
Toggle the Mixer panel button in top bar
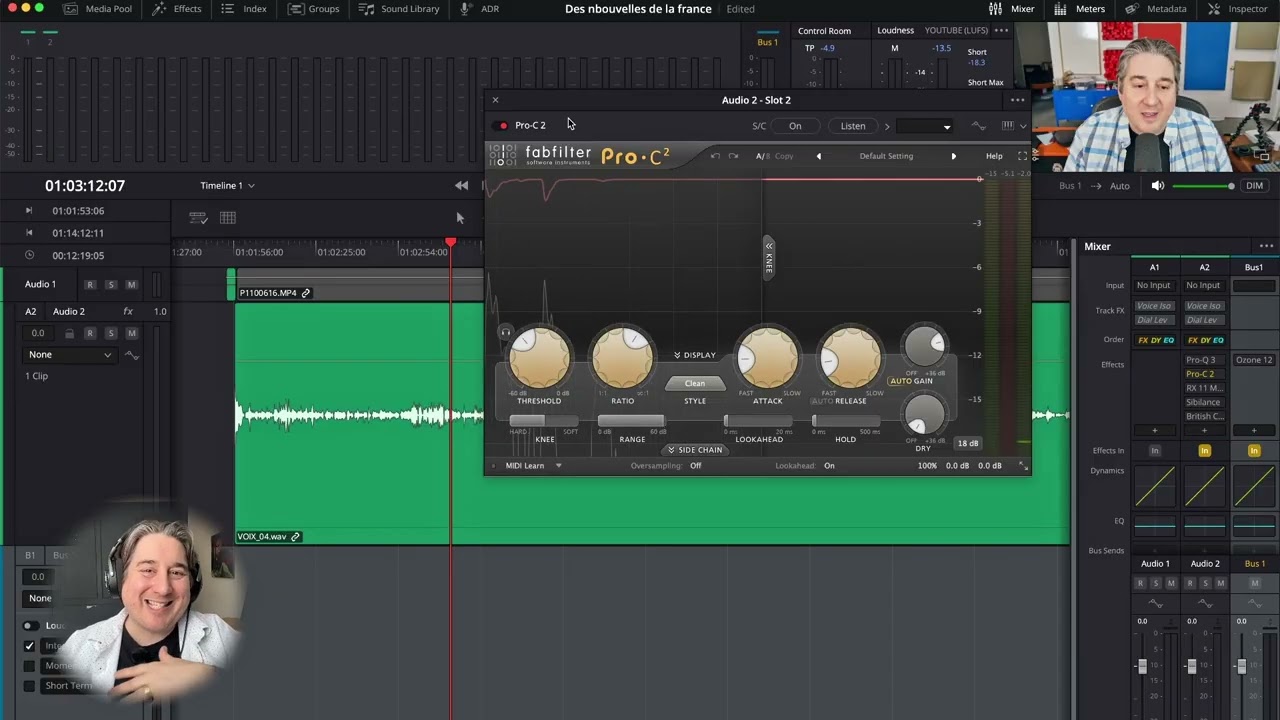tap(1011, 9)
